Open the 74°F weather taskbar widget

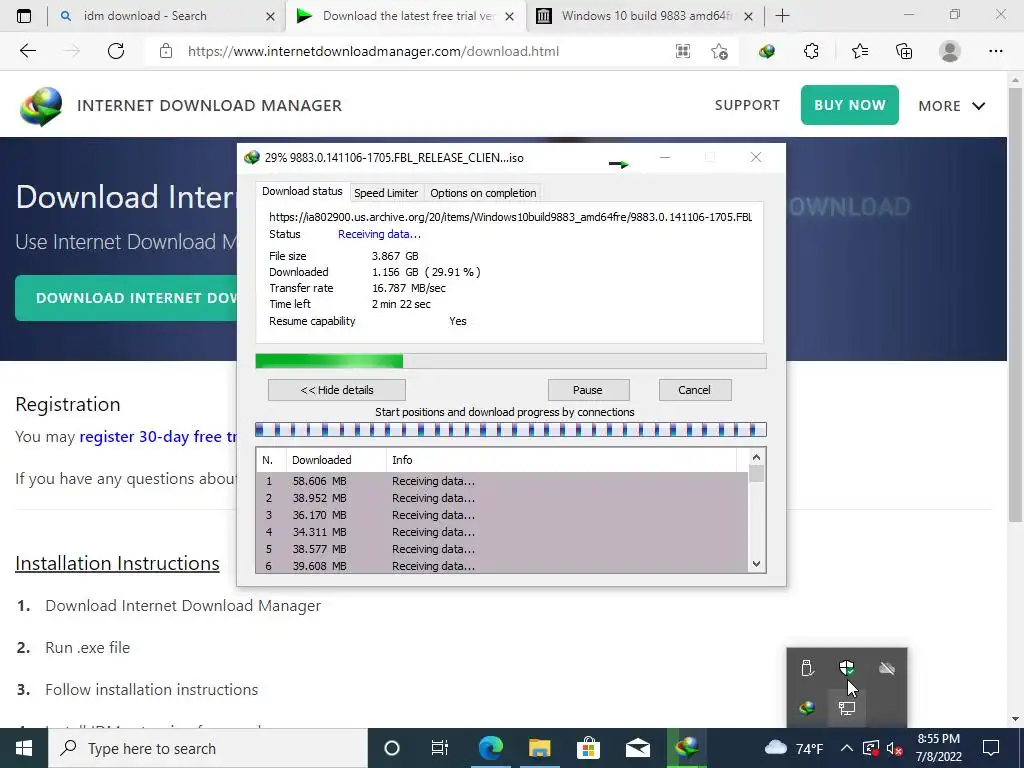pos(793,748)
